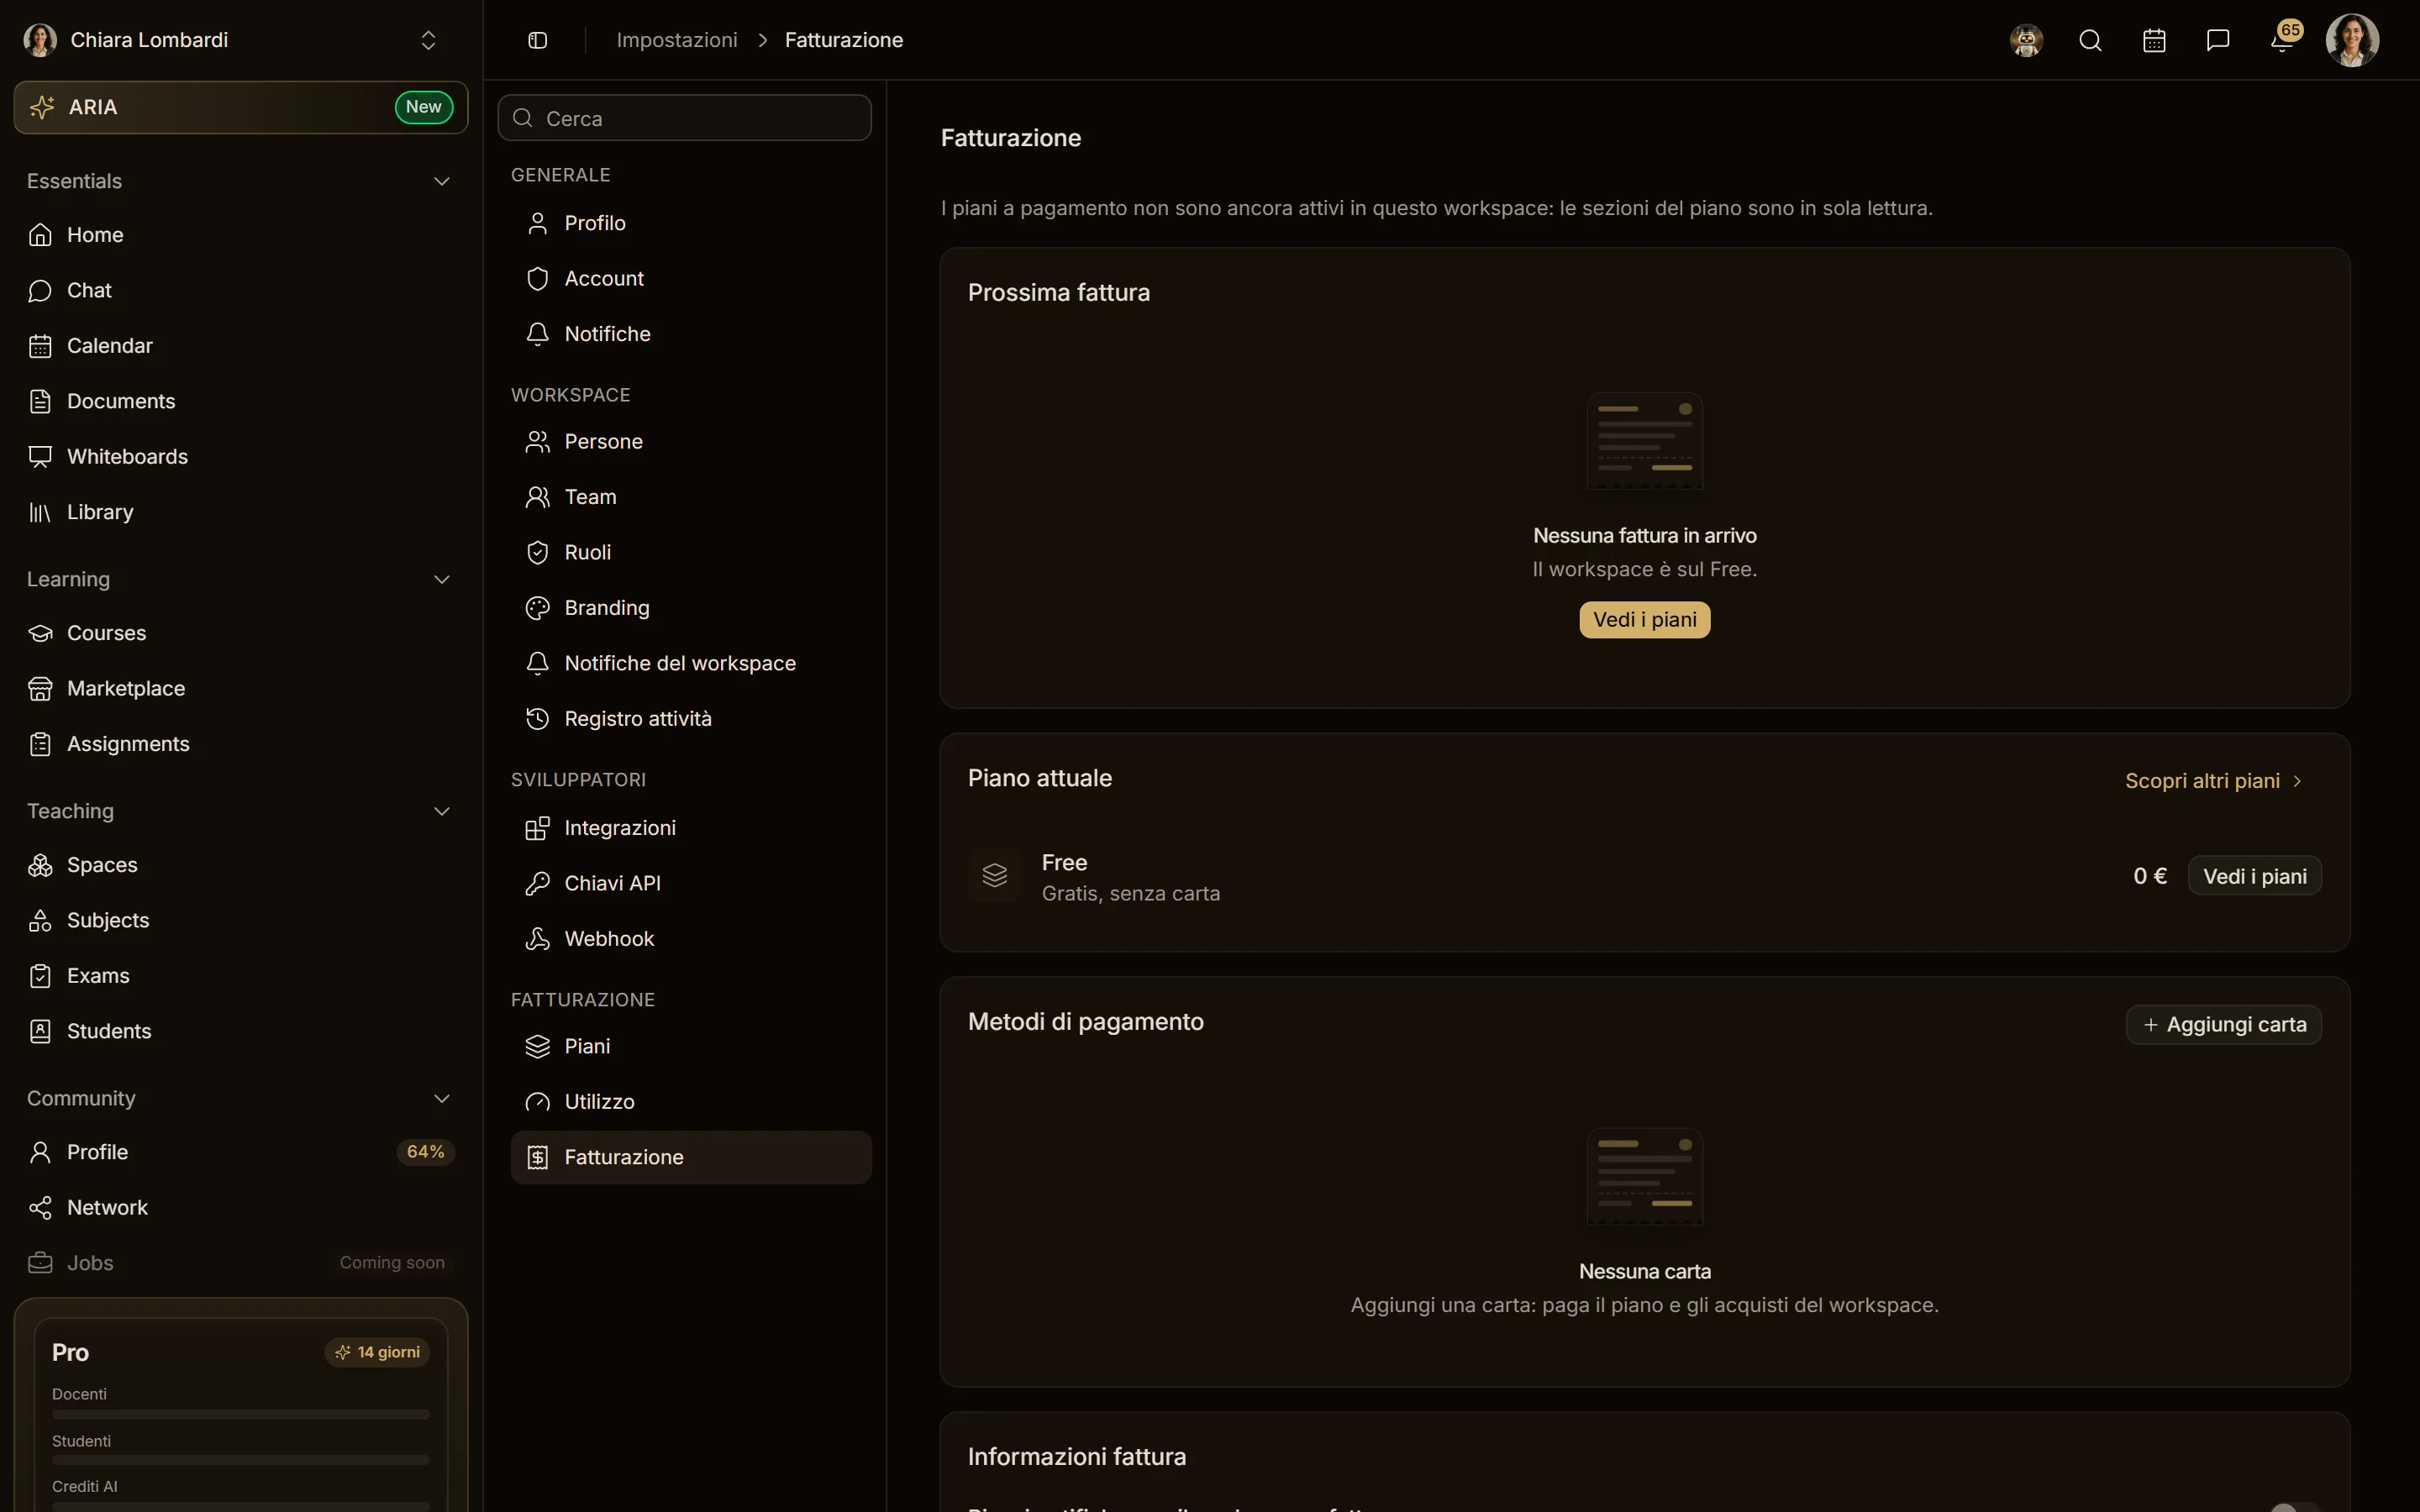This screenshot has height=1512, width=2420.
Task: Click Vedi i piani beside 0 €
Action: pyautogui.click(x=2254, y=876)
